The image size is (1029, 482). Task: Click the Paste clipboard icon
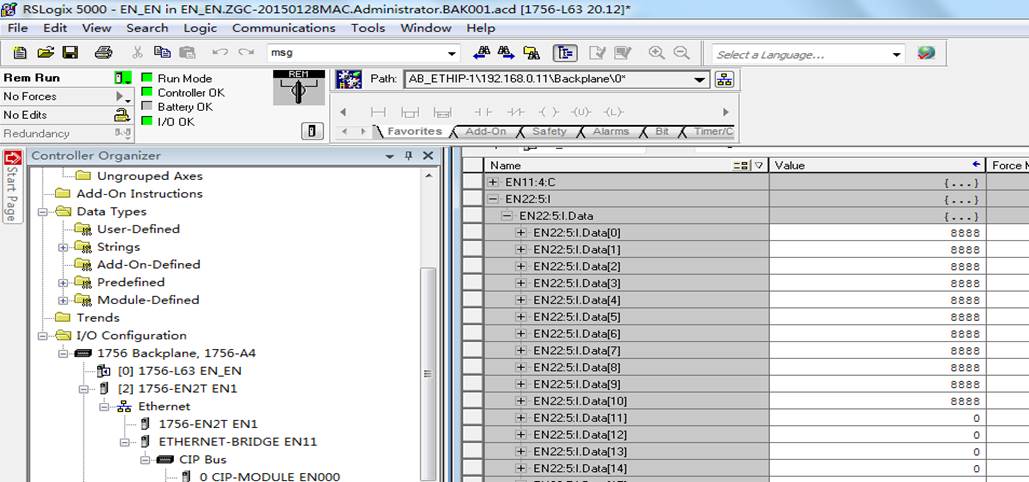pyautogui.click(x=188, y=53)
